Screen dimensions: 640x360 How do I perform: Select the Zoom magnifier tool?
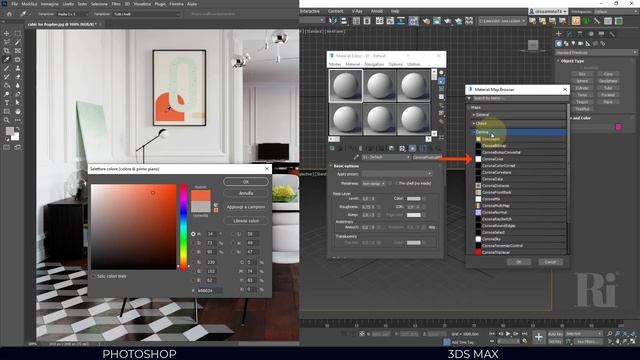7,120
